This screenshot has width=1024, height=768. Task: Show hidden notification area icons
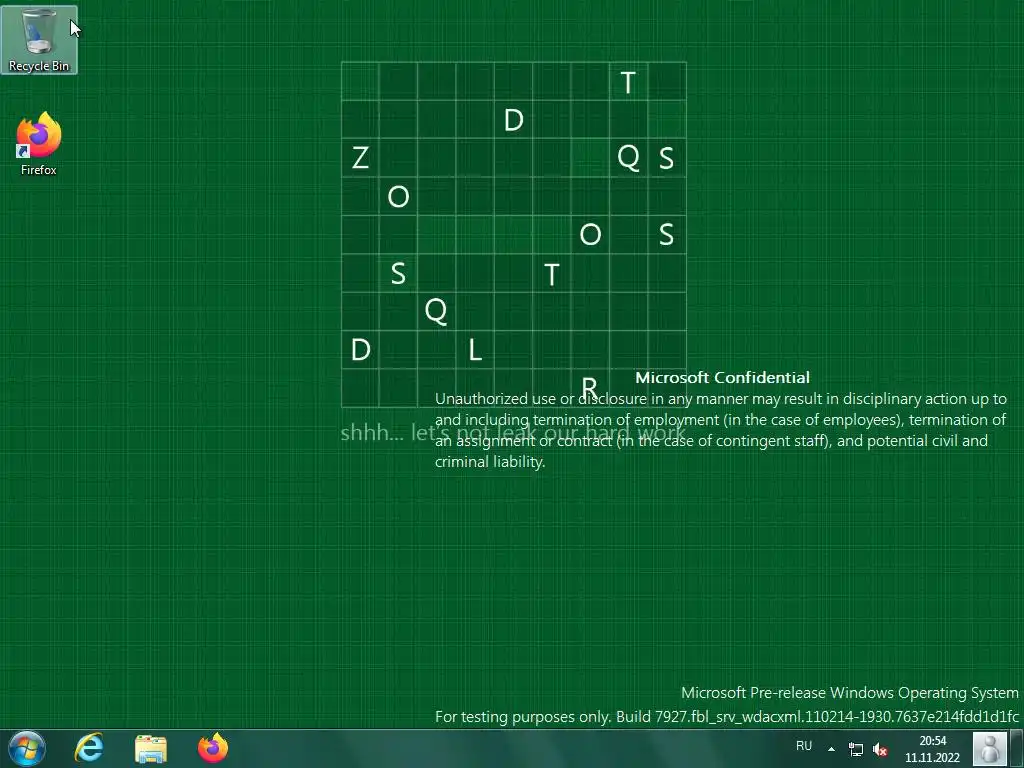[x=831, y=749]
